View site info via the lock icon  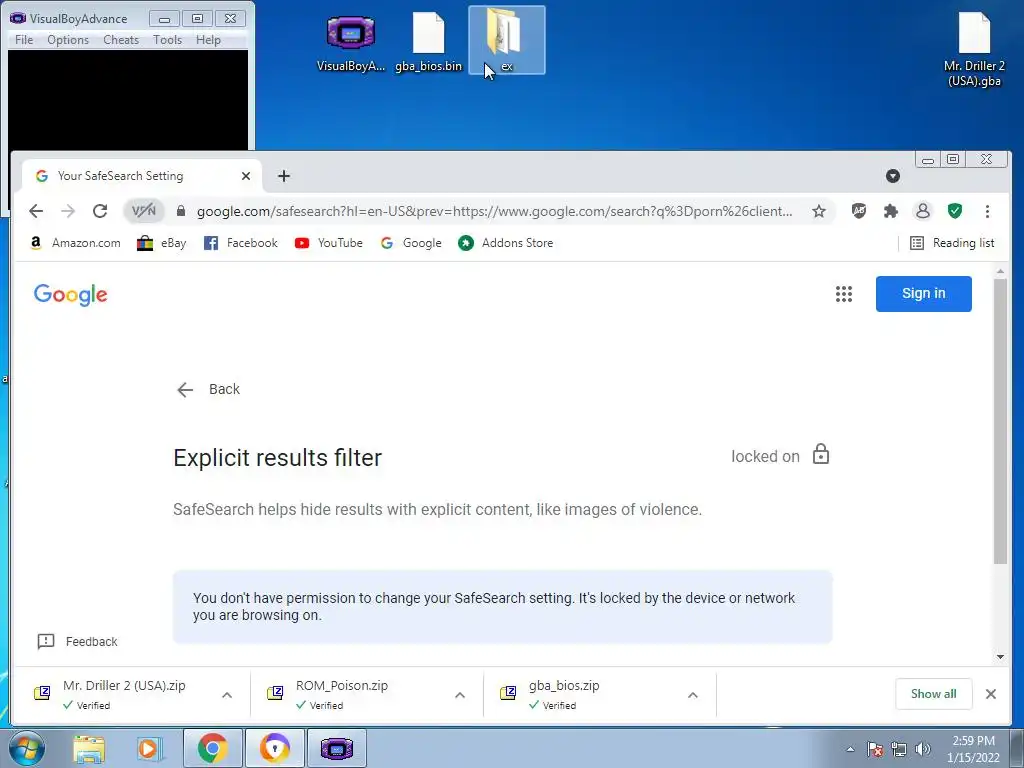181,211
